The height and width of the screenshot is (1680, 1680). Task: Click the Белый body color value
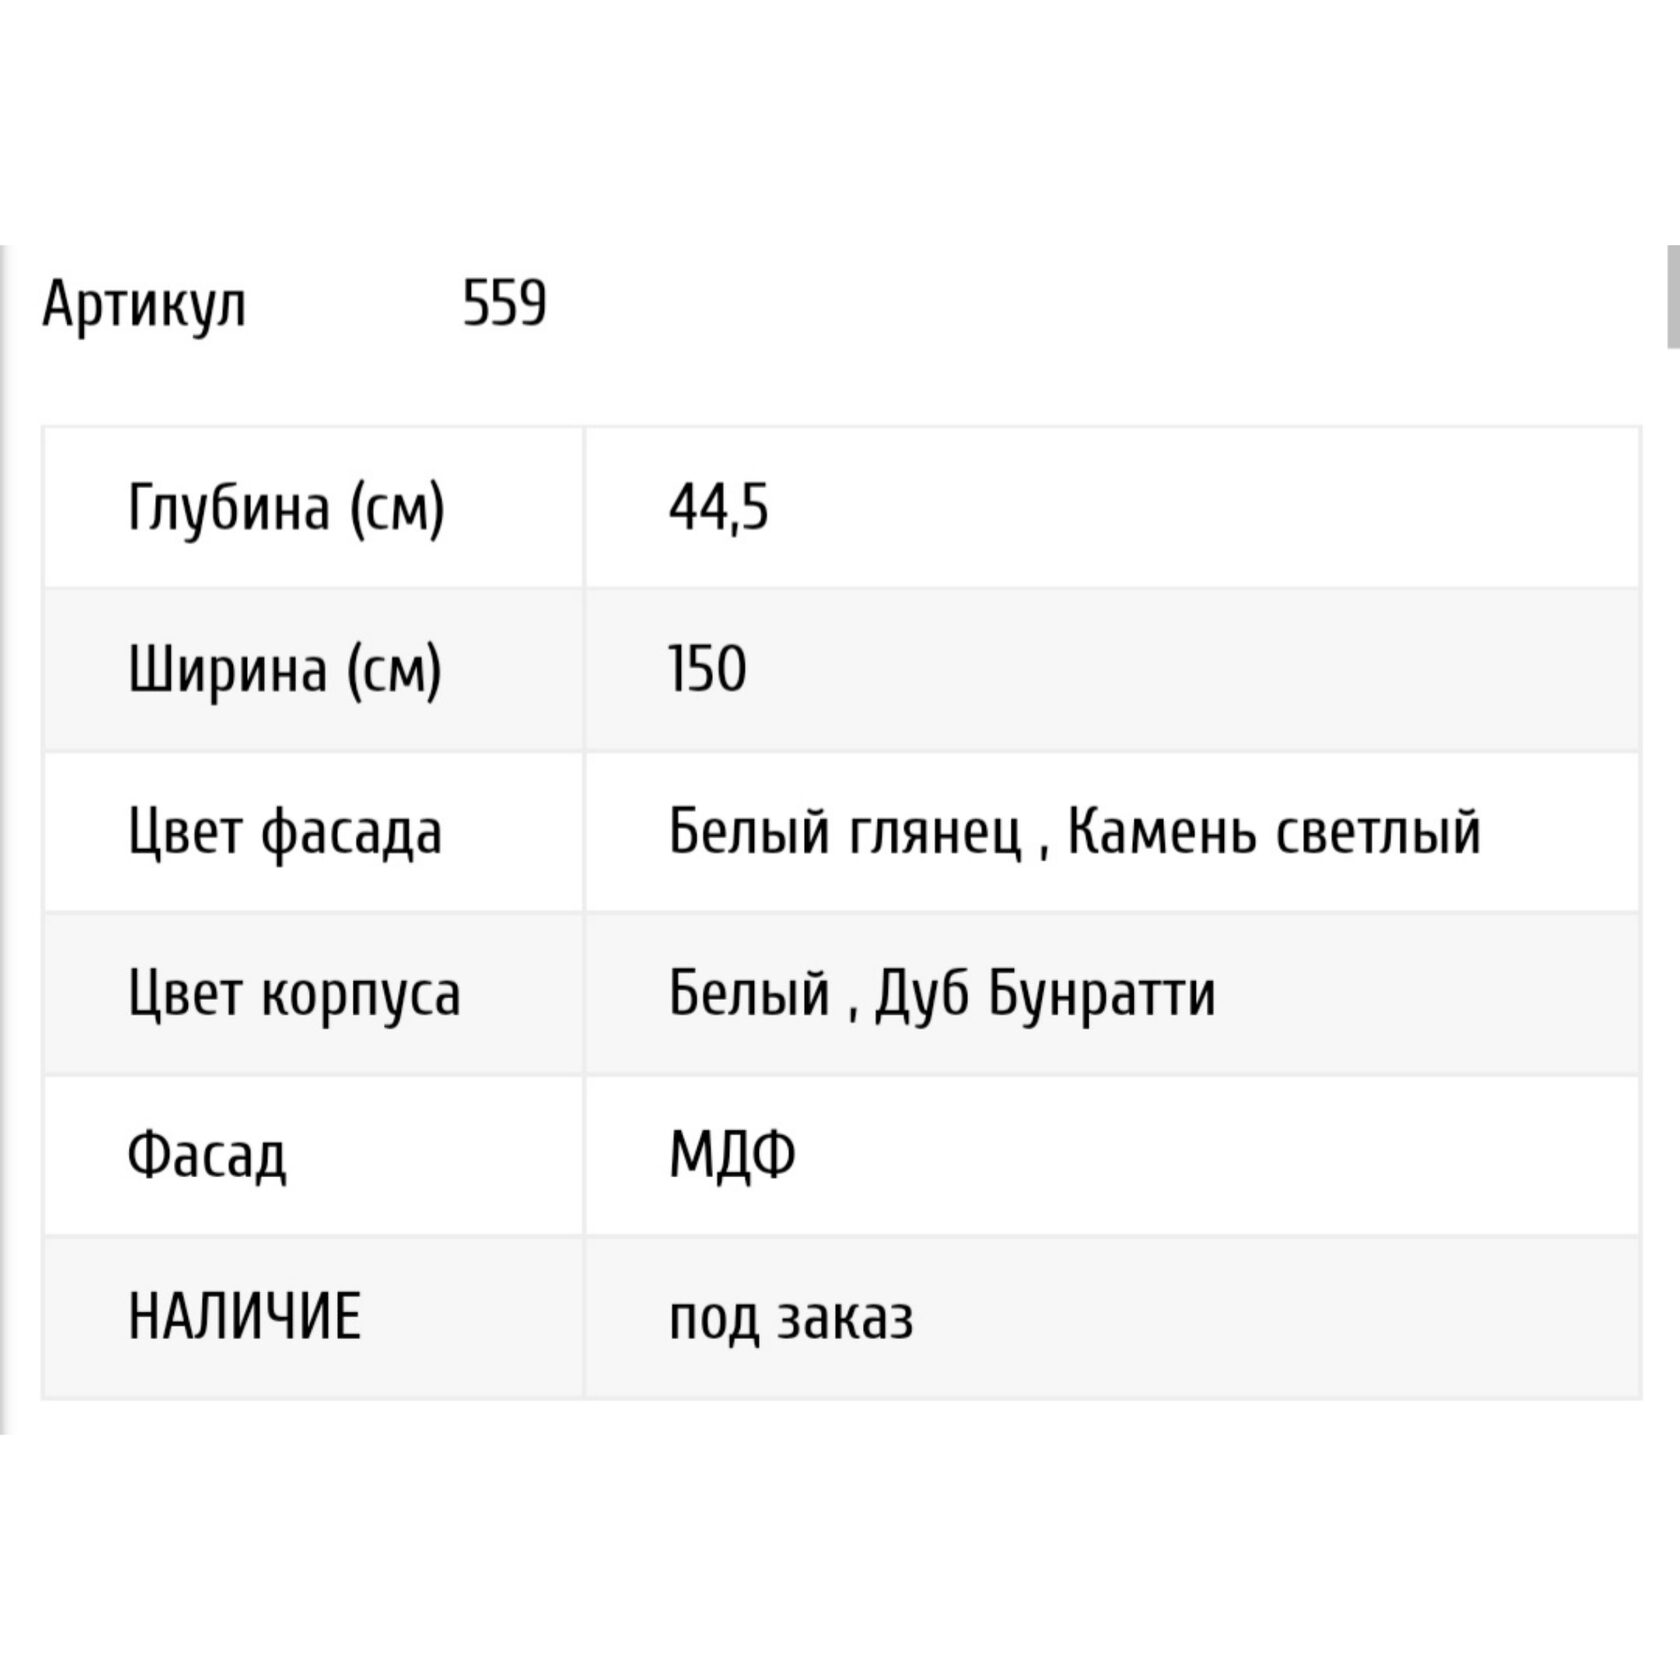(749, 994)
